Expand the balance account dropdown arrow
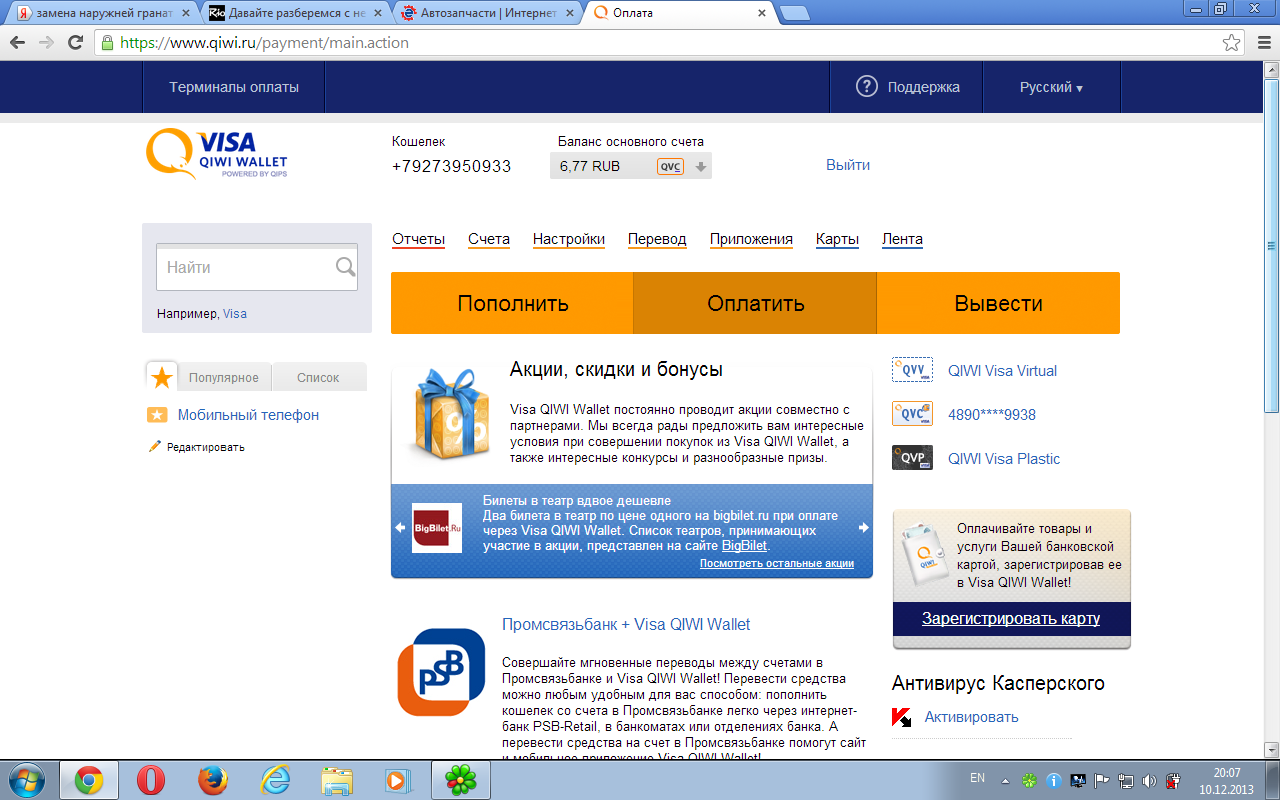 [x=701, y=167]
